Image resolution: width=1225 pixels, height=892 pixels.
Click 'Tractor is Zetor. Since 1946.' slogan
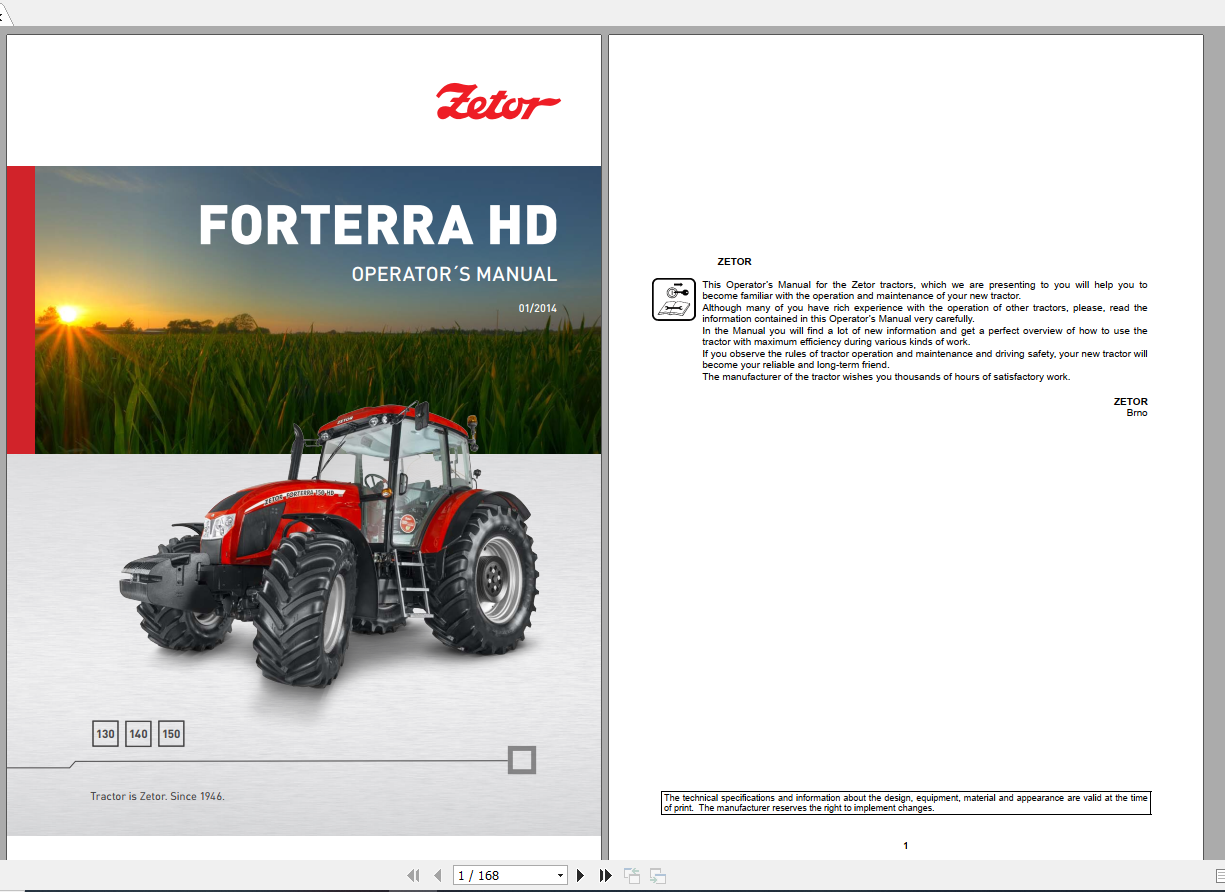(158, 797)
